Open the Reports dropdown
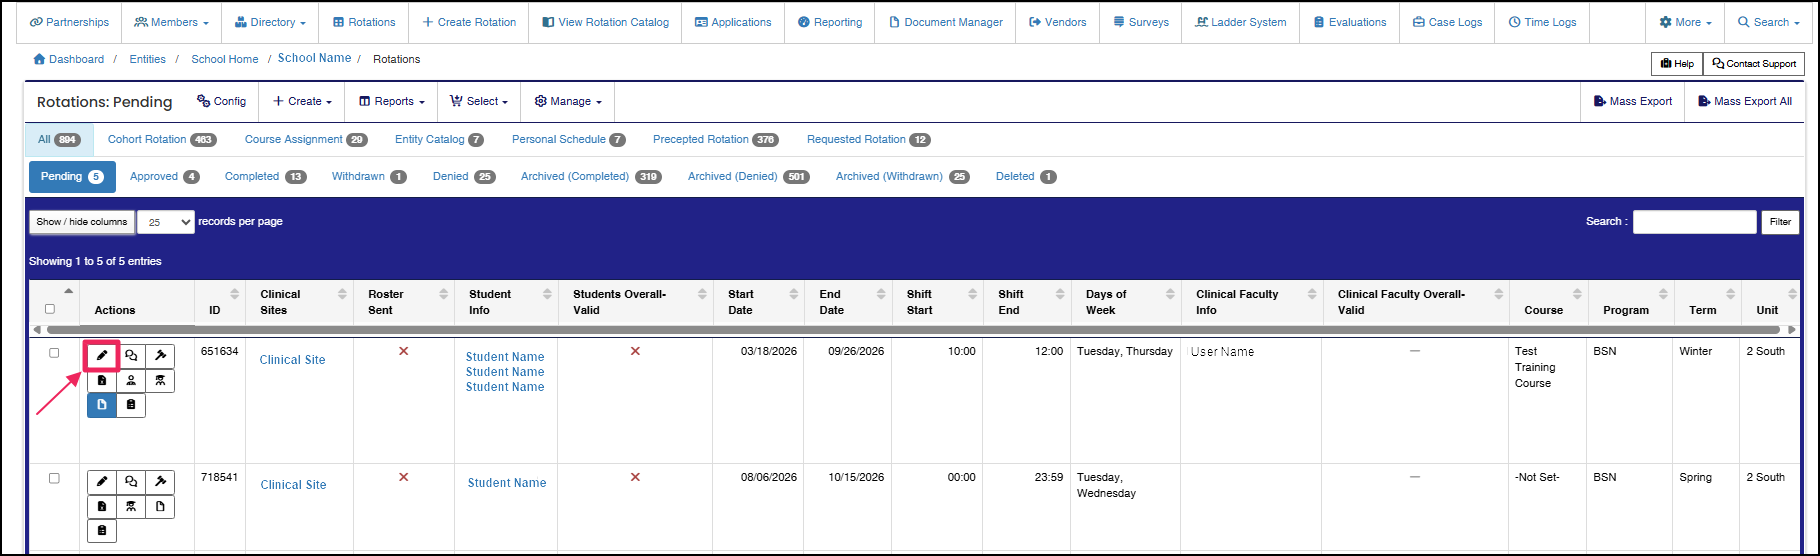The width and height of the screenshot is (1820, 556). click(x=391, y=101)
